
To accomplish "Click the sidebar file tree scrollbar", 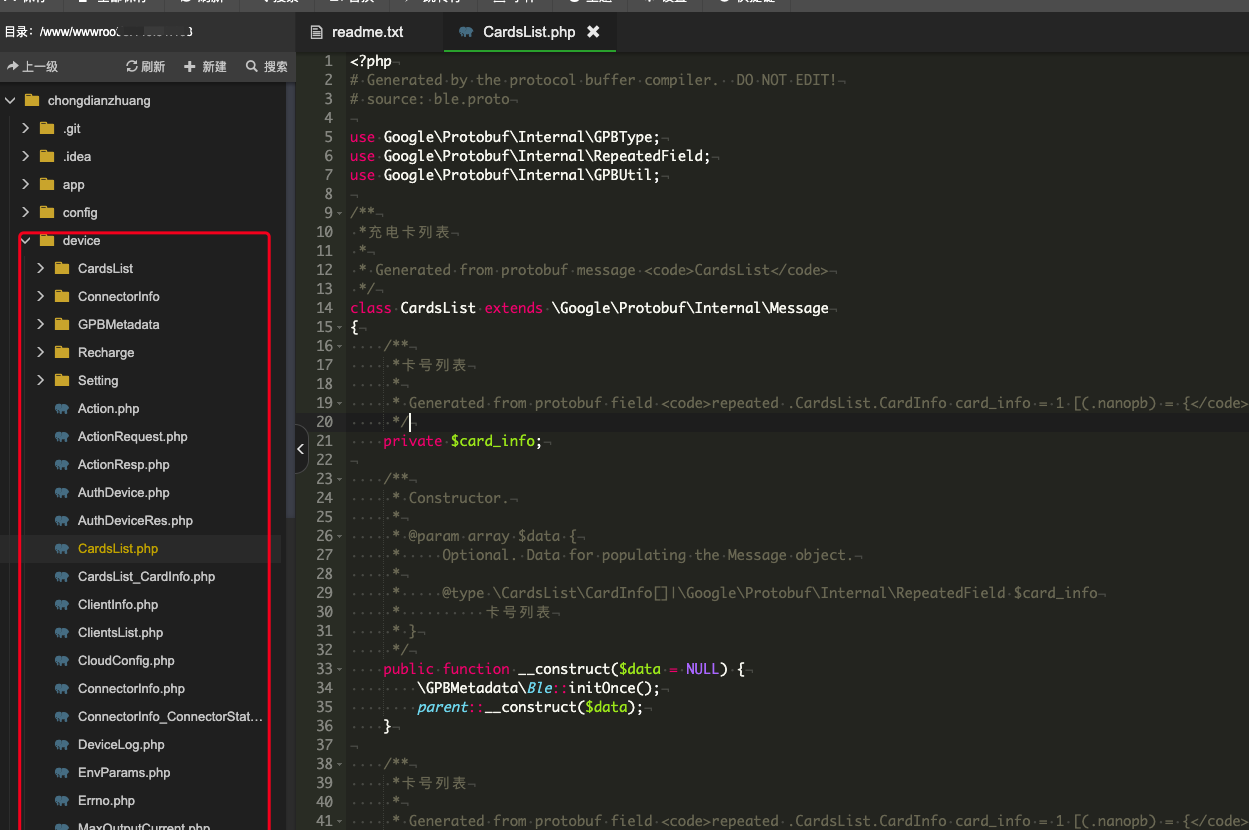I will 291,300.
